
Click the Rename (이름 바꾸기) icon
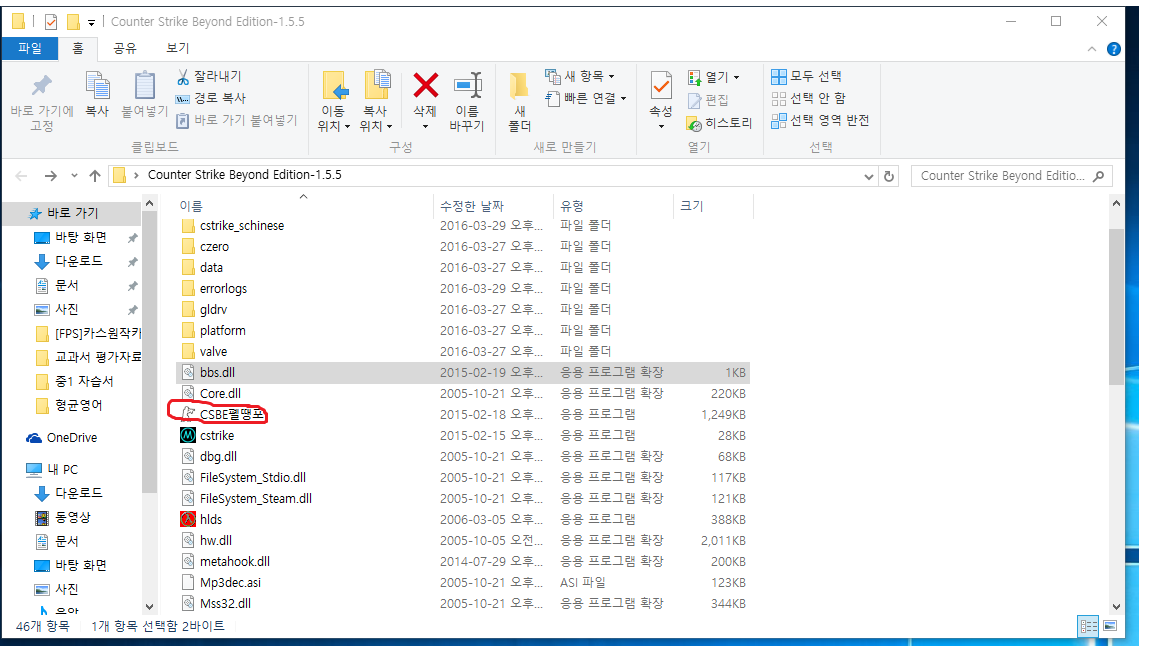[467, 85]
